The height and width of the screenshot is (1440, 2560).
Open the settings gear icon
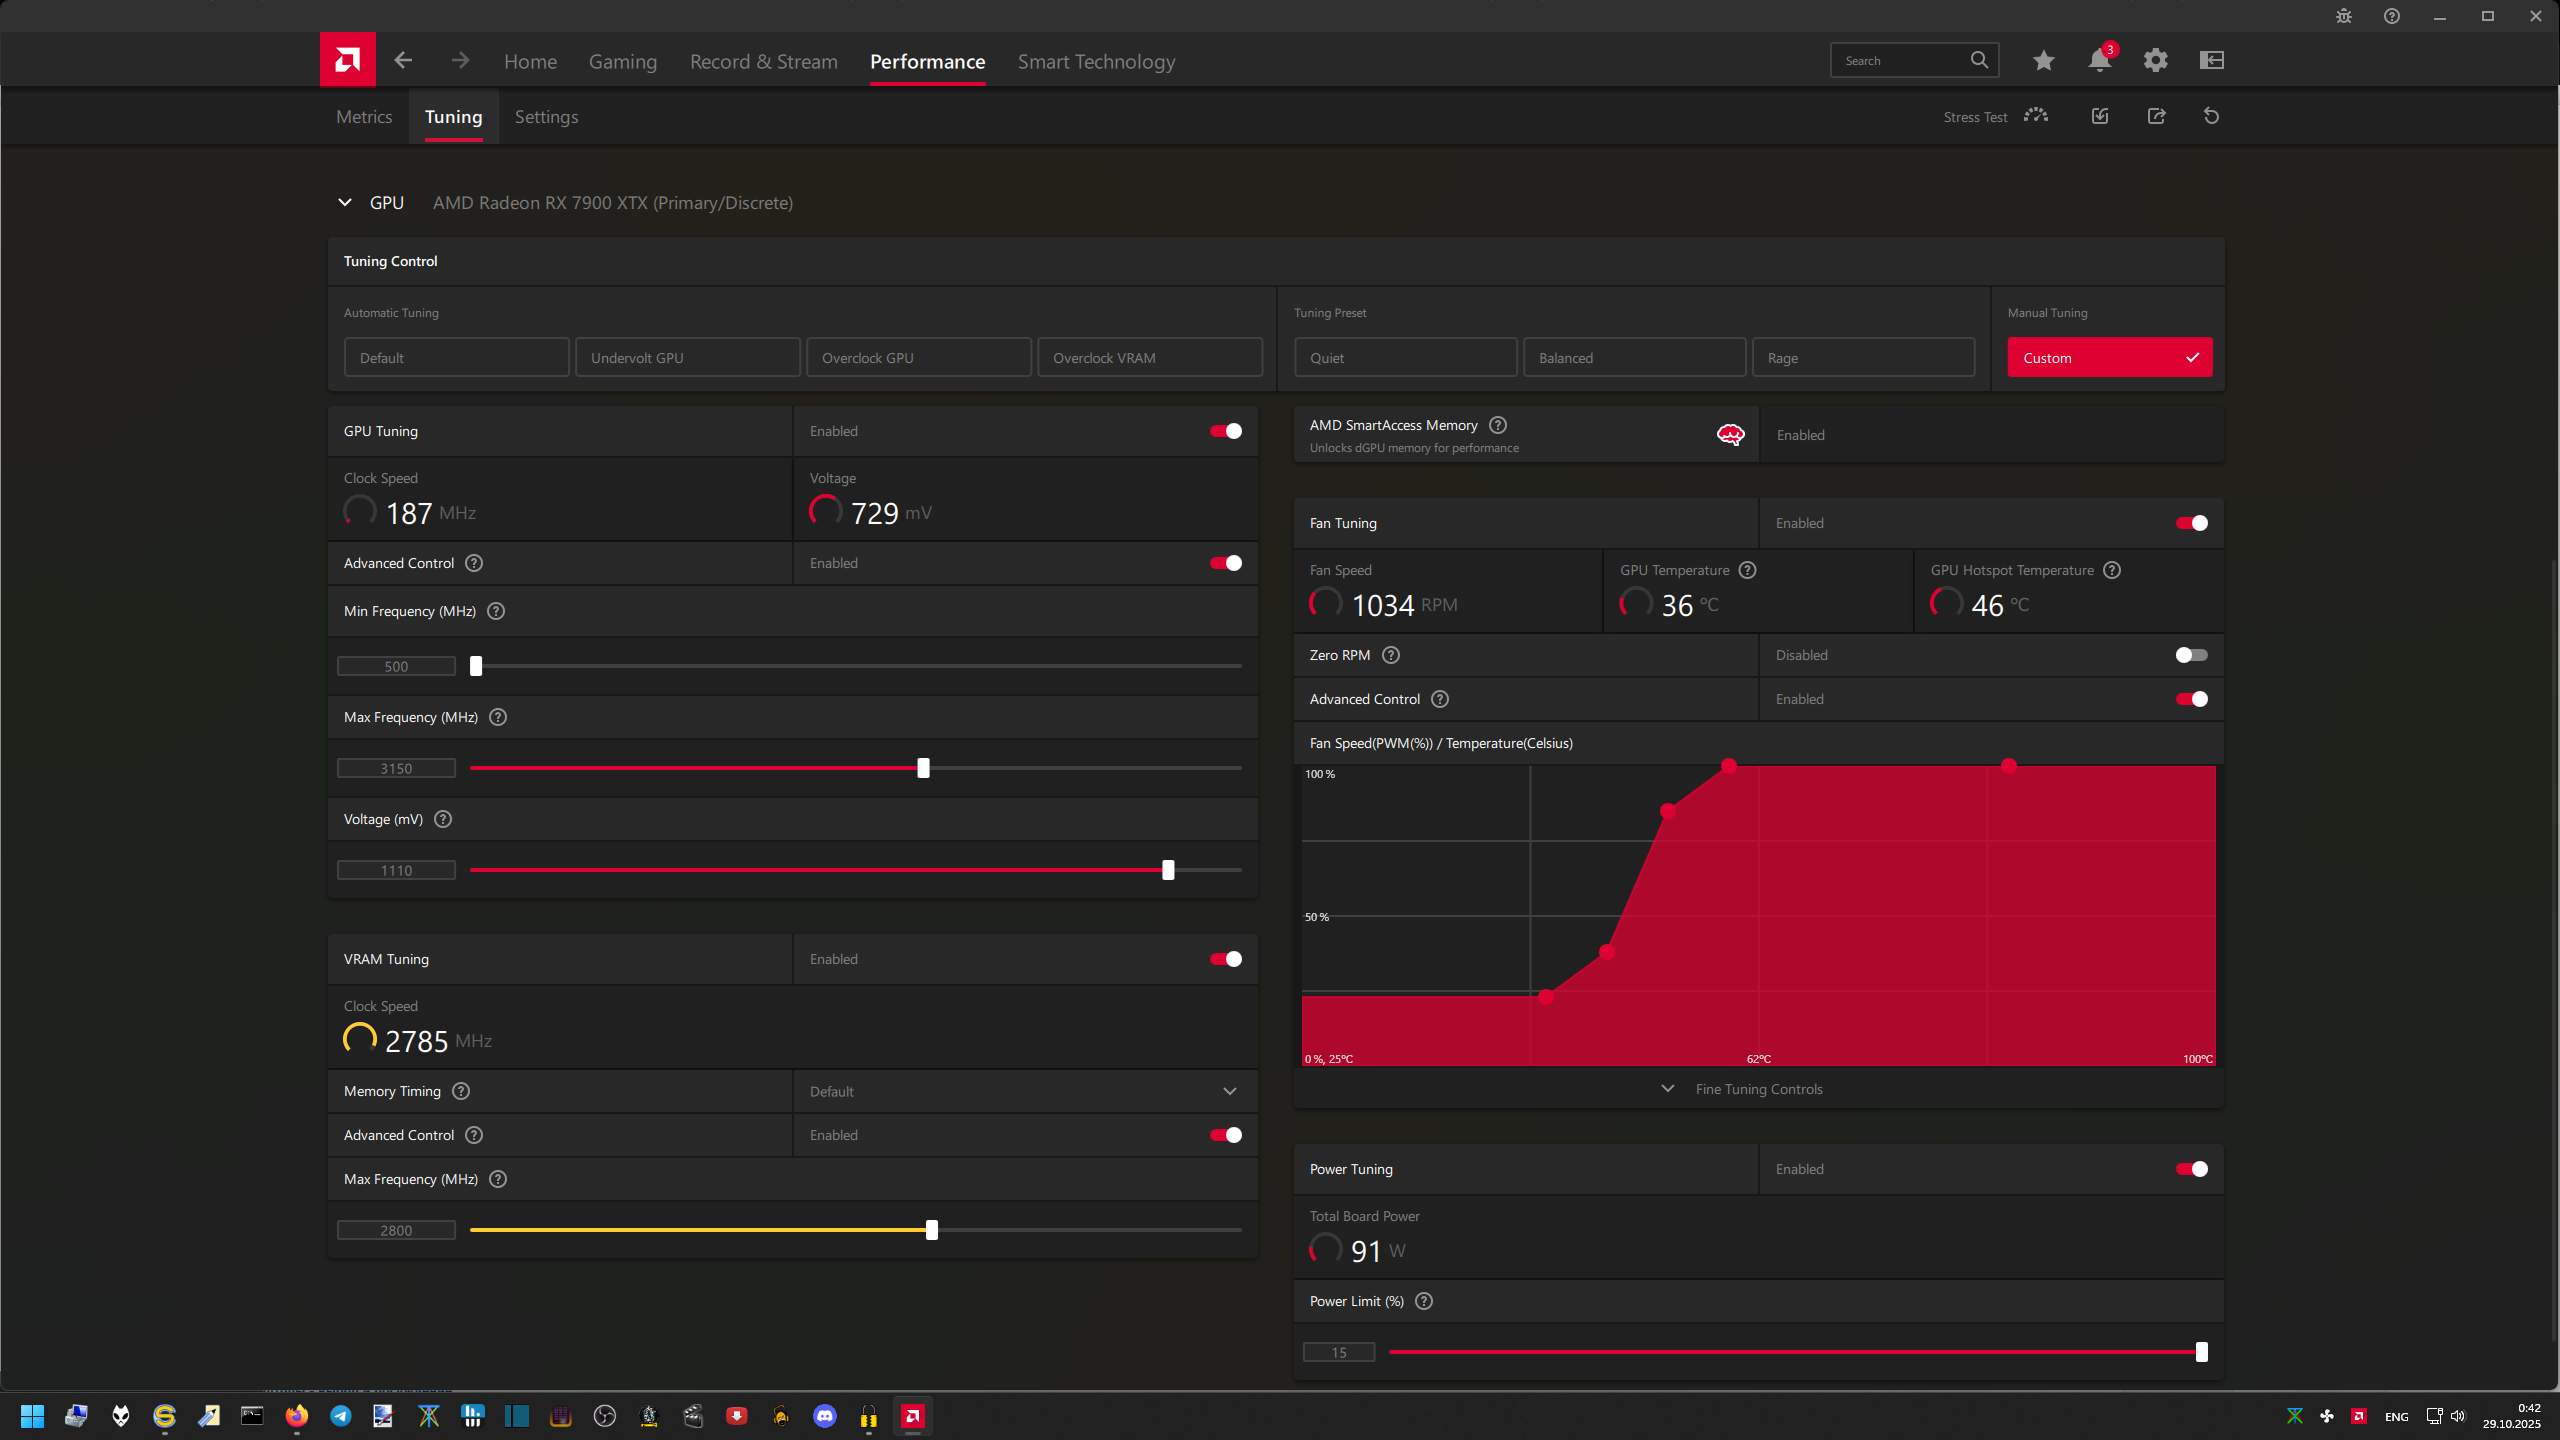point(2155,61)
